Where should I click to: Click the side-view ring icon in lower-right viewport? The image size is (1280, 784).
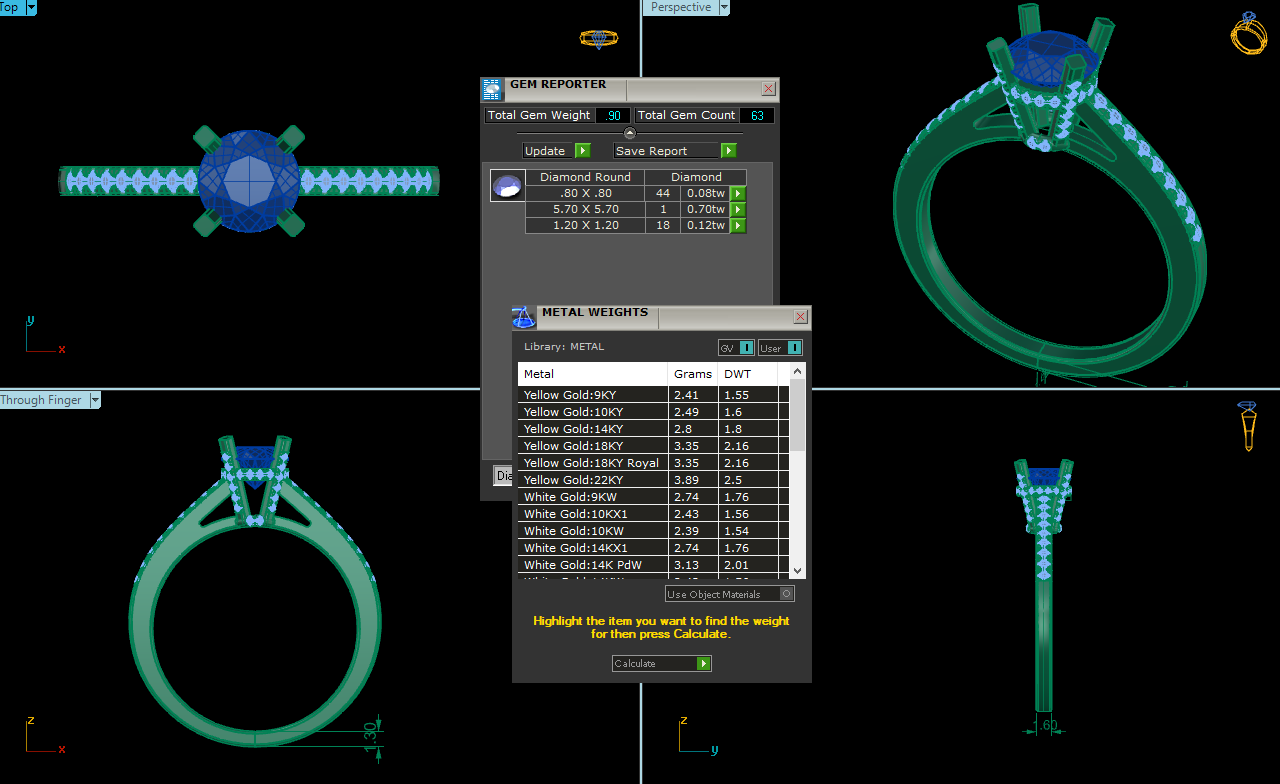(x=1248, y=426)
